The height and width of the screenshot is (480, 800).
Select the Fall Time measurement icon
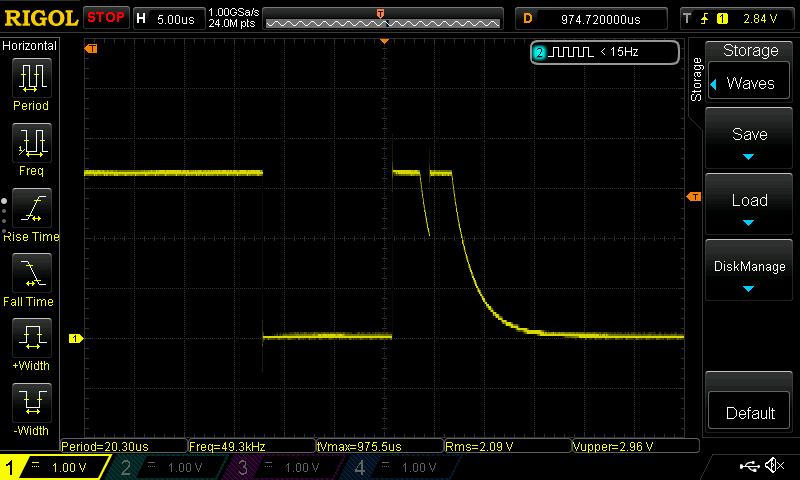[32, 273]
